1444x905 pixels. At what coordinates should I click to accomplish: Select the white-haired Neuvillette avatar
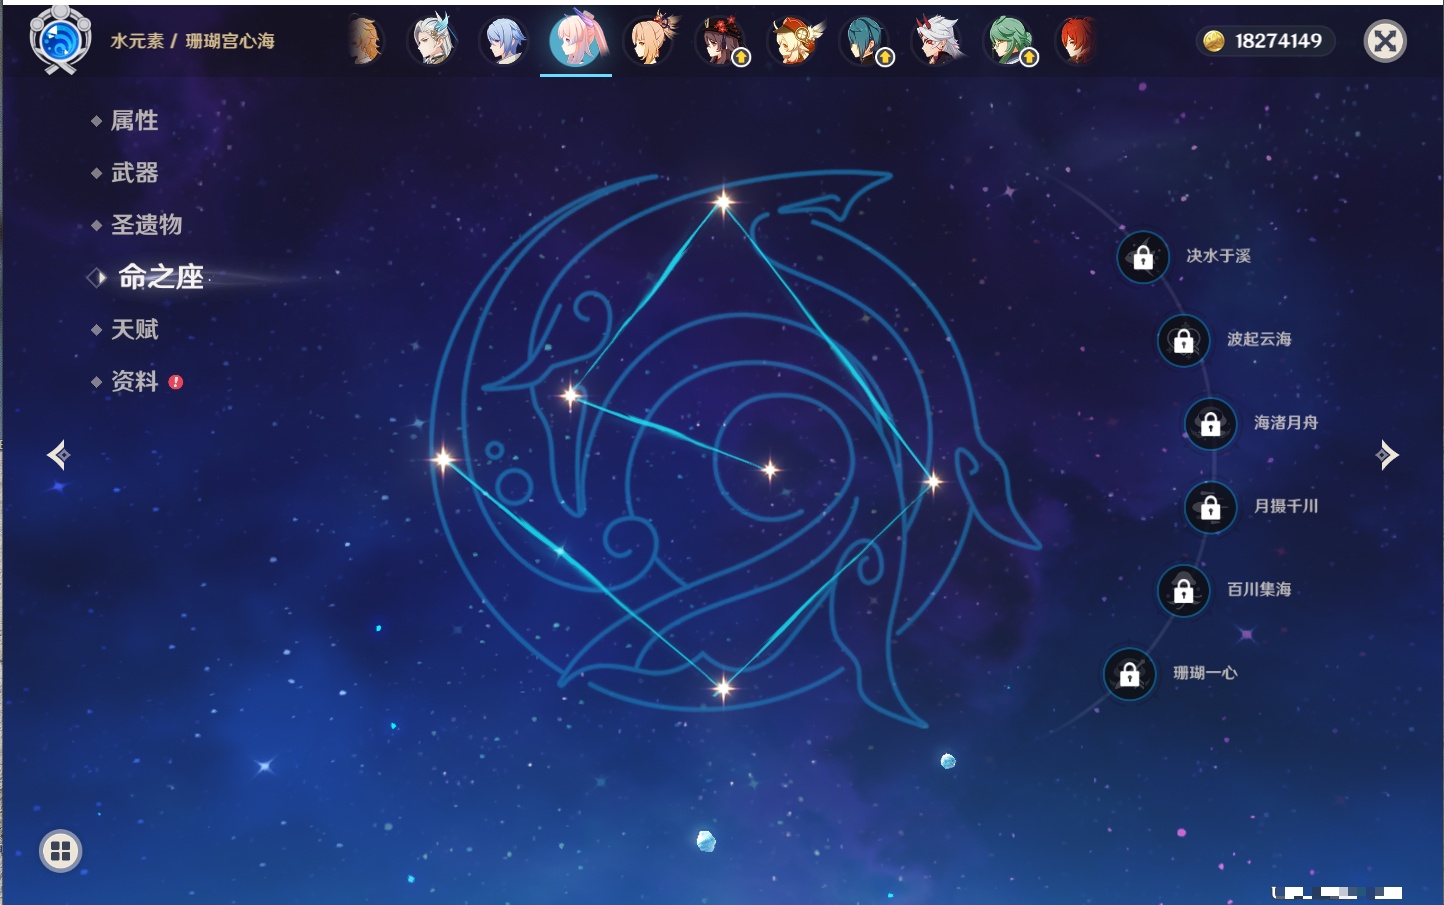(x=433, y=41)
